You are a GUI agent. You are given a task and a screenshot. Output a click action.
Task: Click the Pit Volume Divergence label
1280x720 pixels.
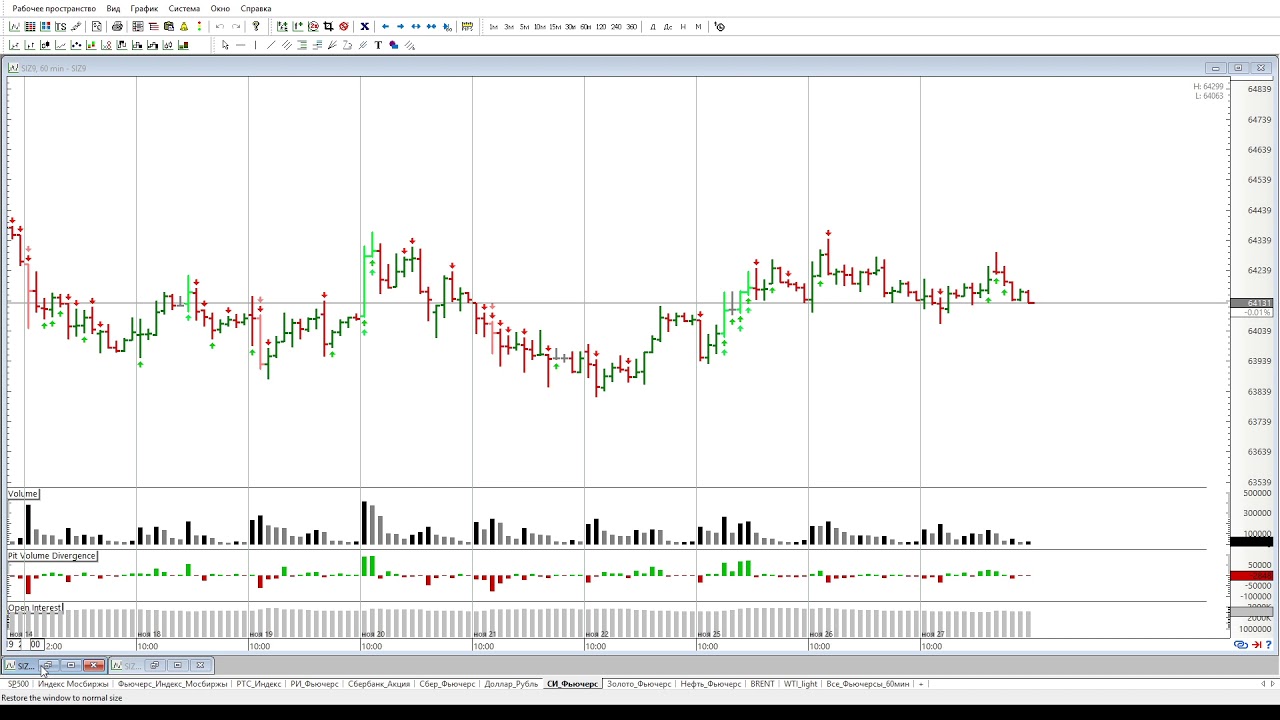coord(52,556)
